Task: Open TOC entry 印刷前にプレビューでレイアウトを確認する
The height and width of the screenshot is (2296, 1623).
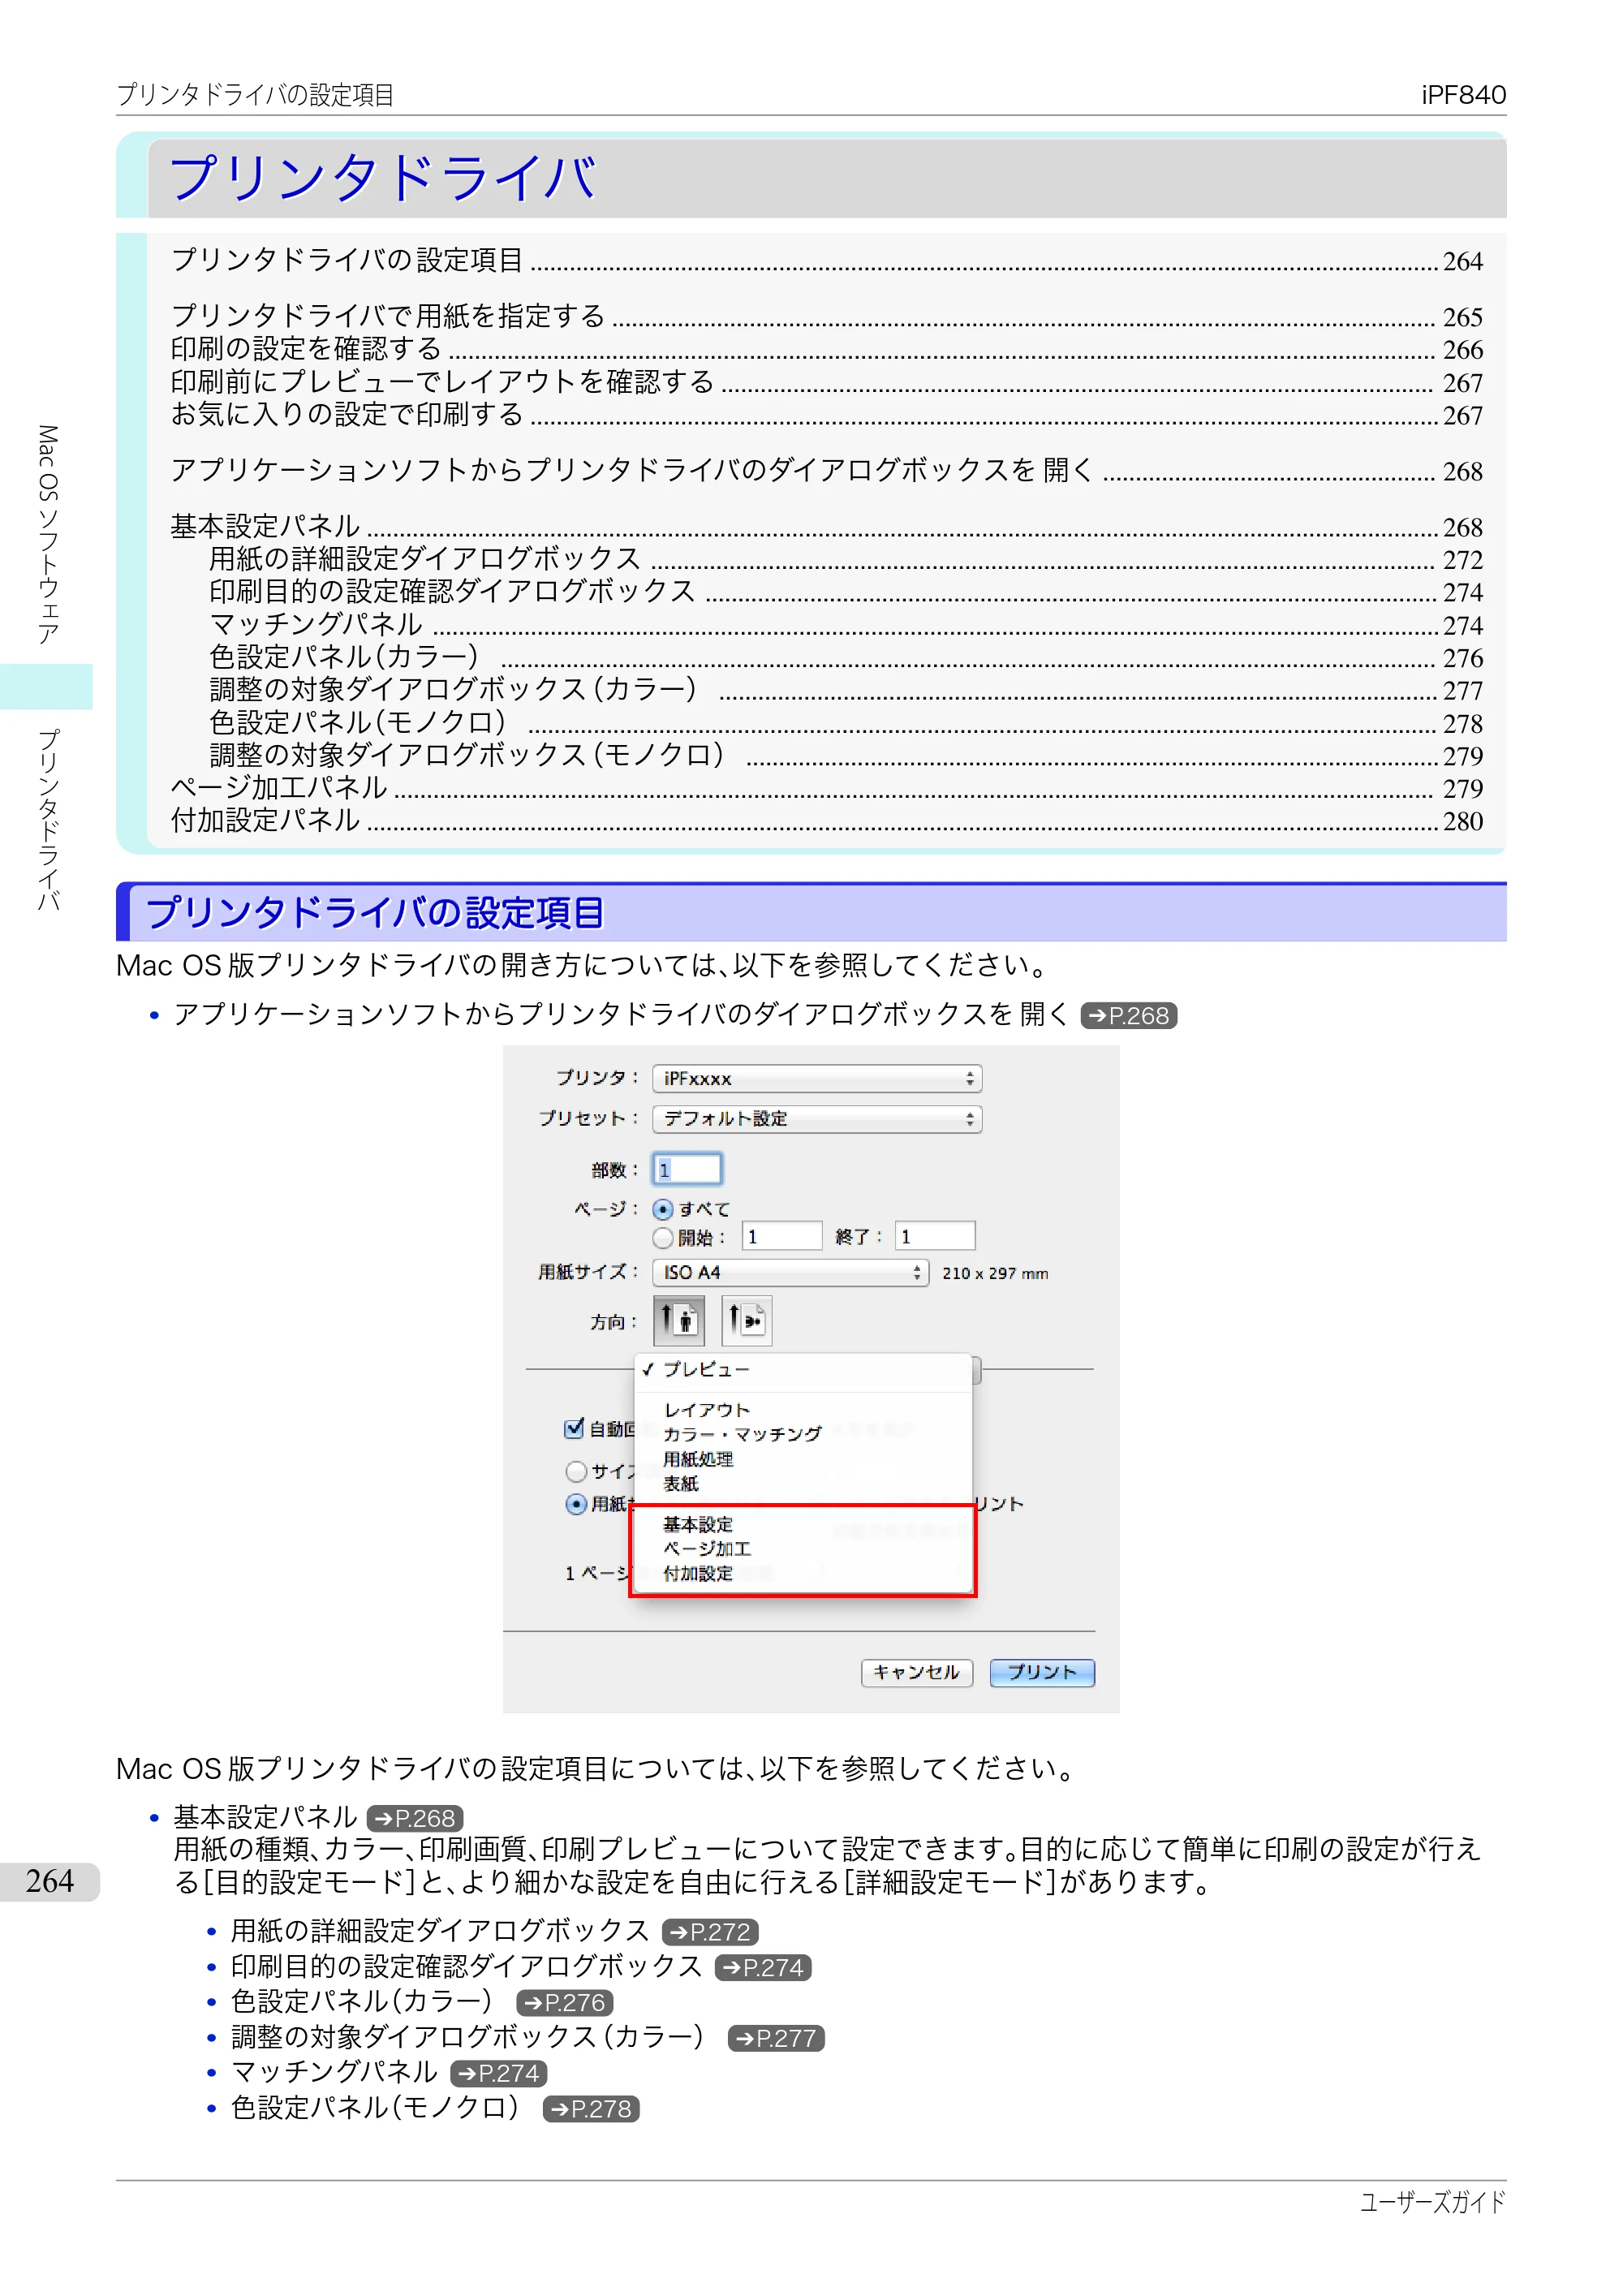Action: click(826, 382)
